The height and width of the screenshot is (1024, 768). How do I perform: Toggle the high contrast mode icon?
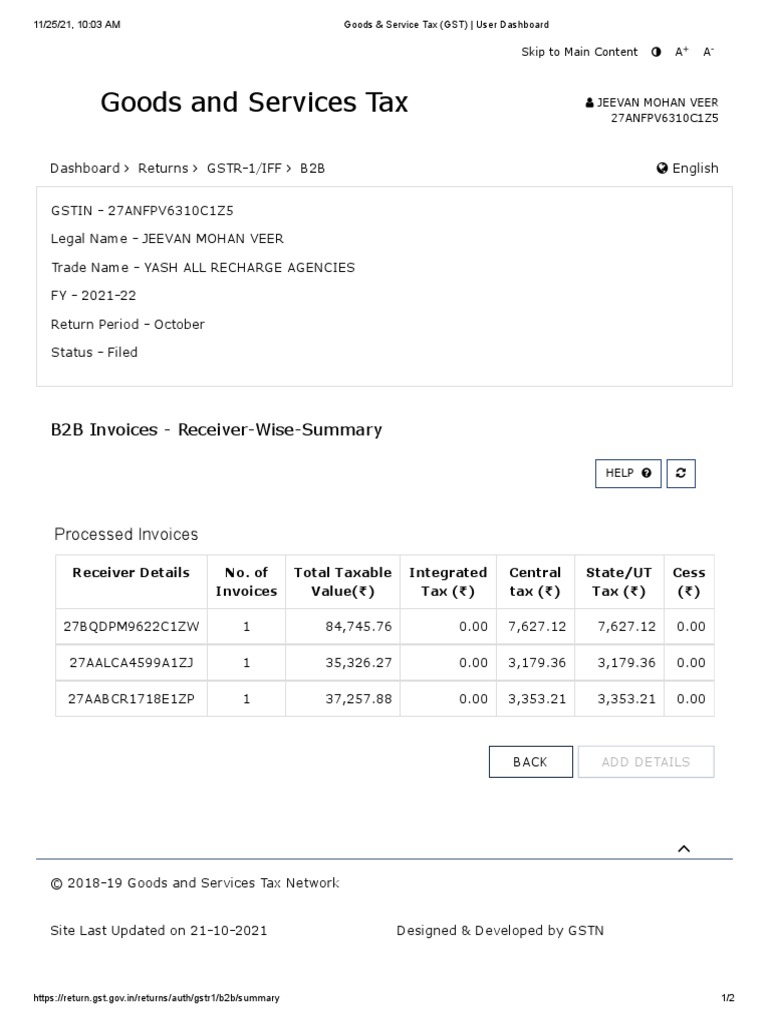pos(656,52)
